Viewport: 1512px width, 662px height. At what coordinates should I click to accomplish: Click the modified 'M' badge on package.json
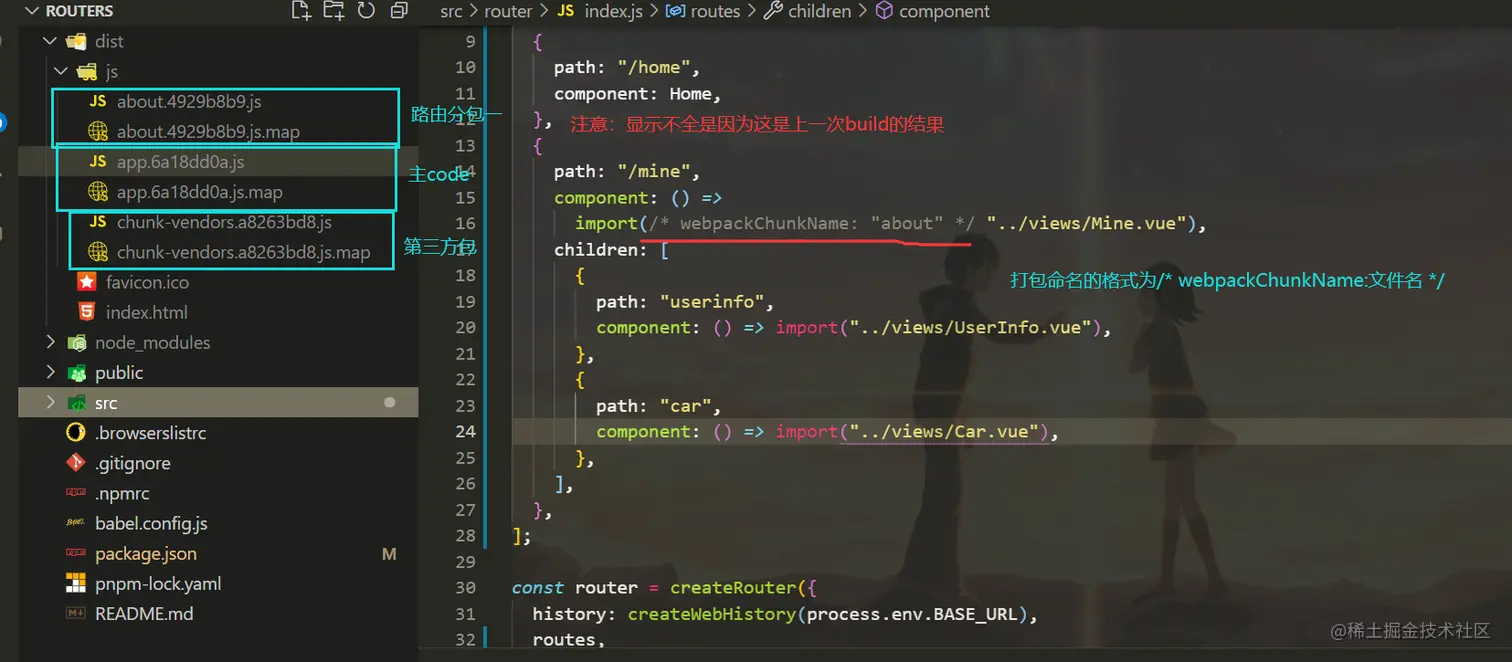pos(389,553)
